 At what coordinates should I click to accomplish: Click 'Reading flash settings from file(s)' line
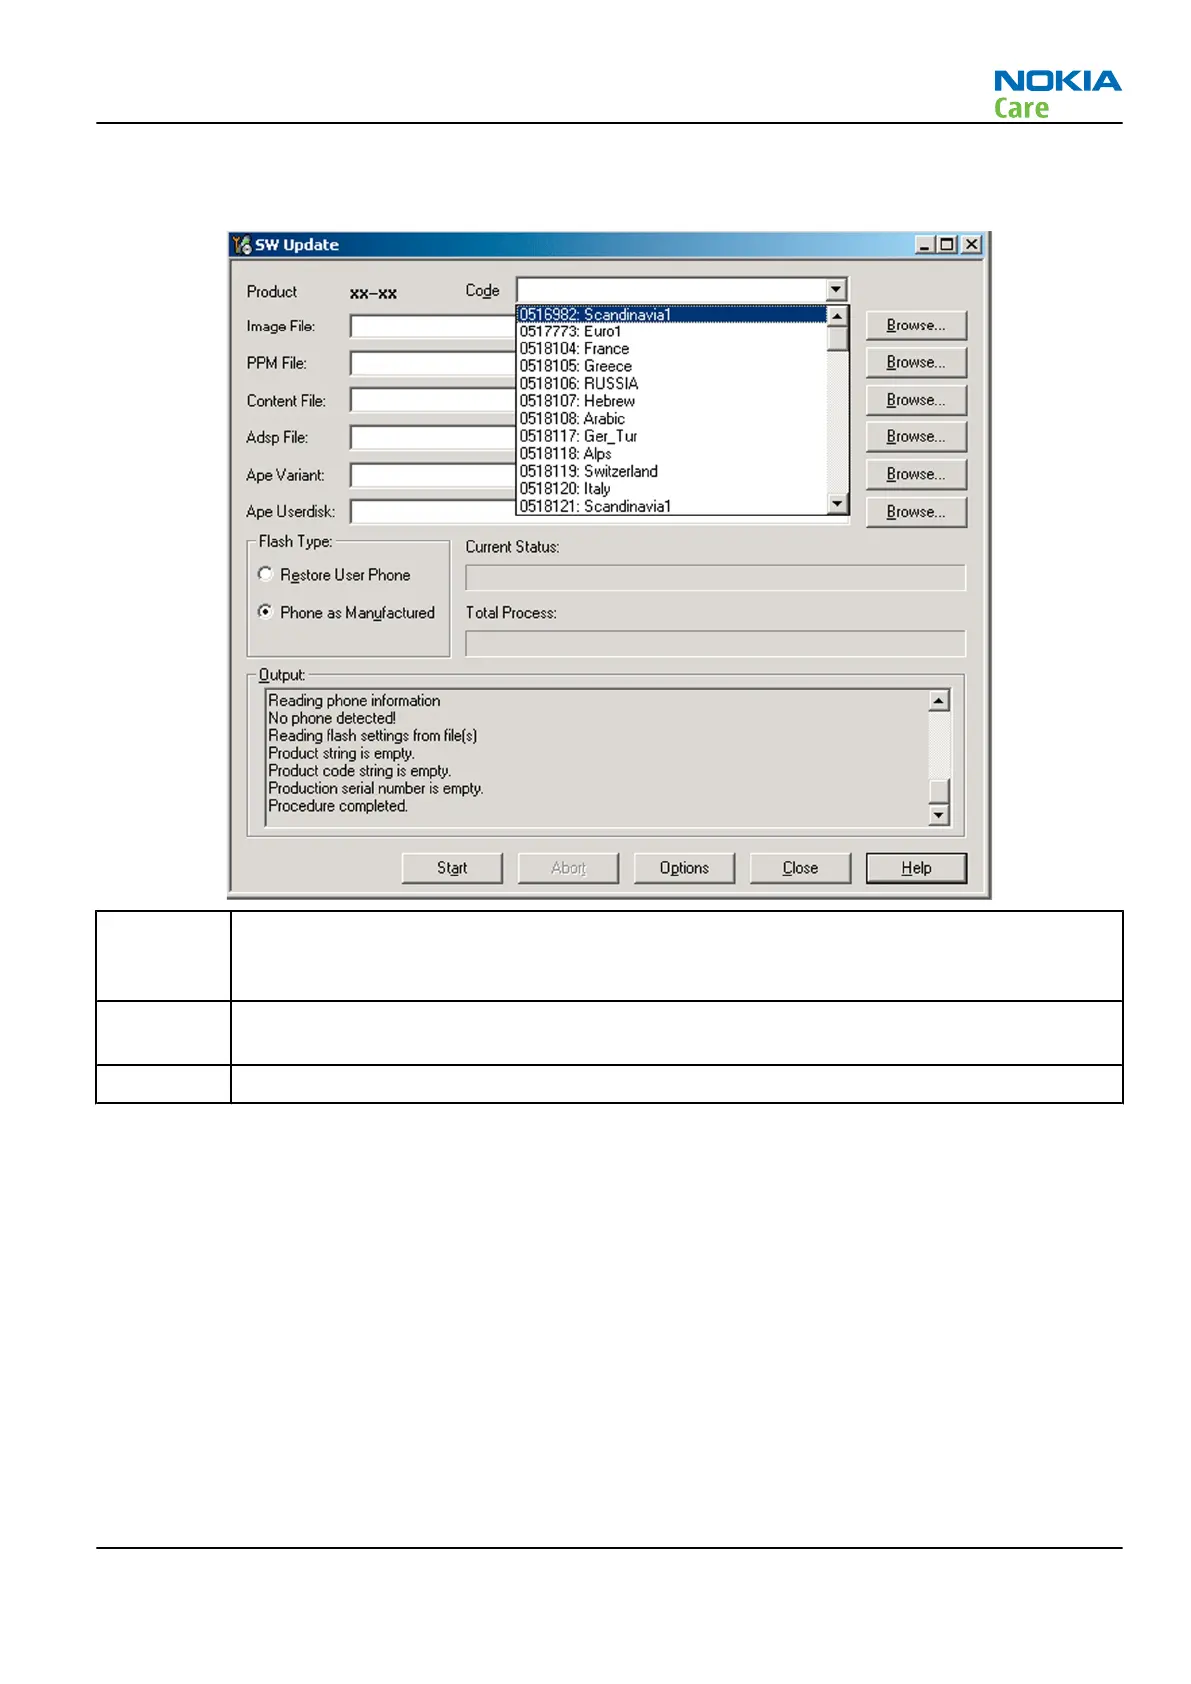point(373,736)
